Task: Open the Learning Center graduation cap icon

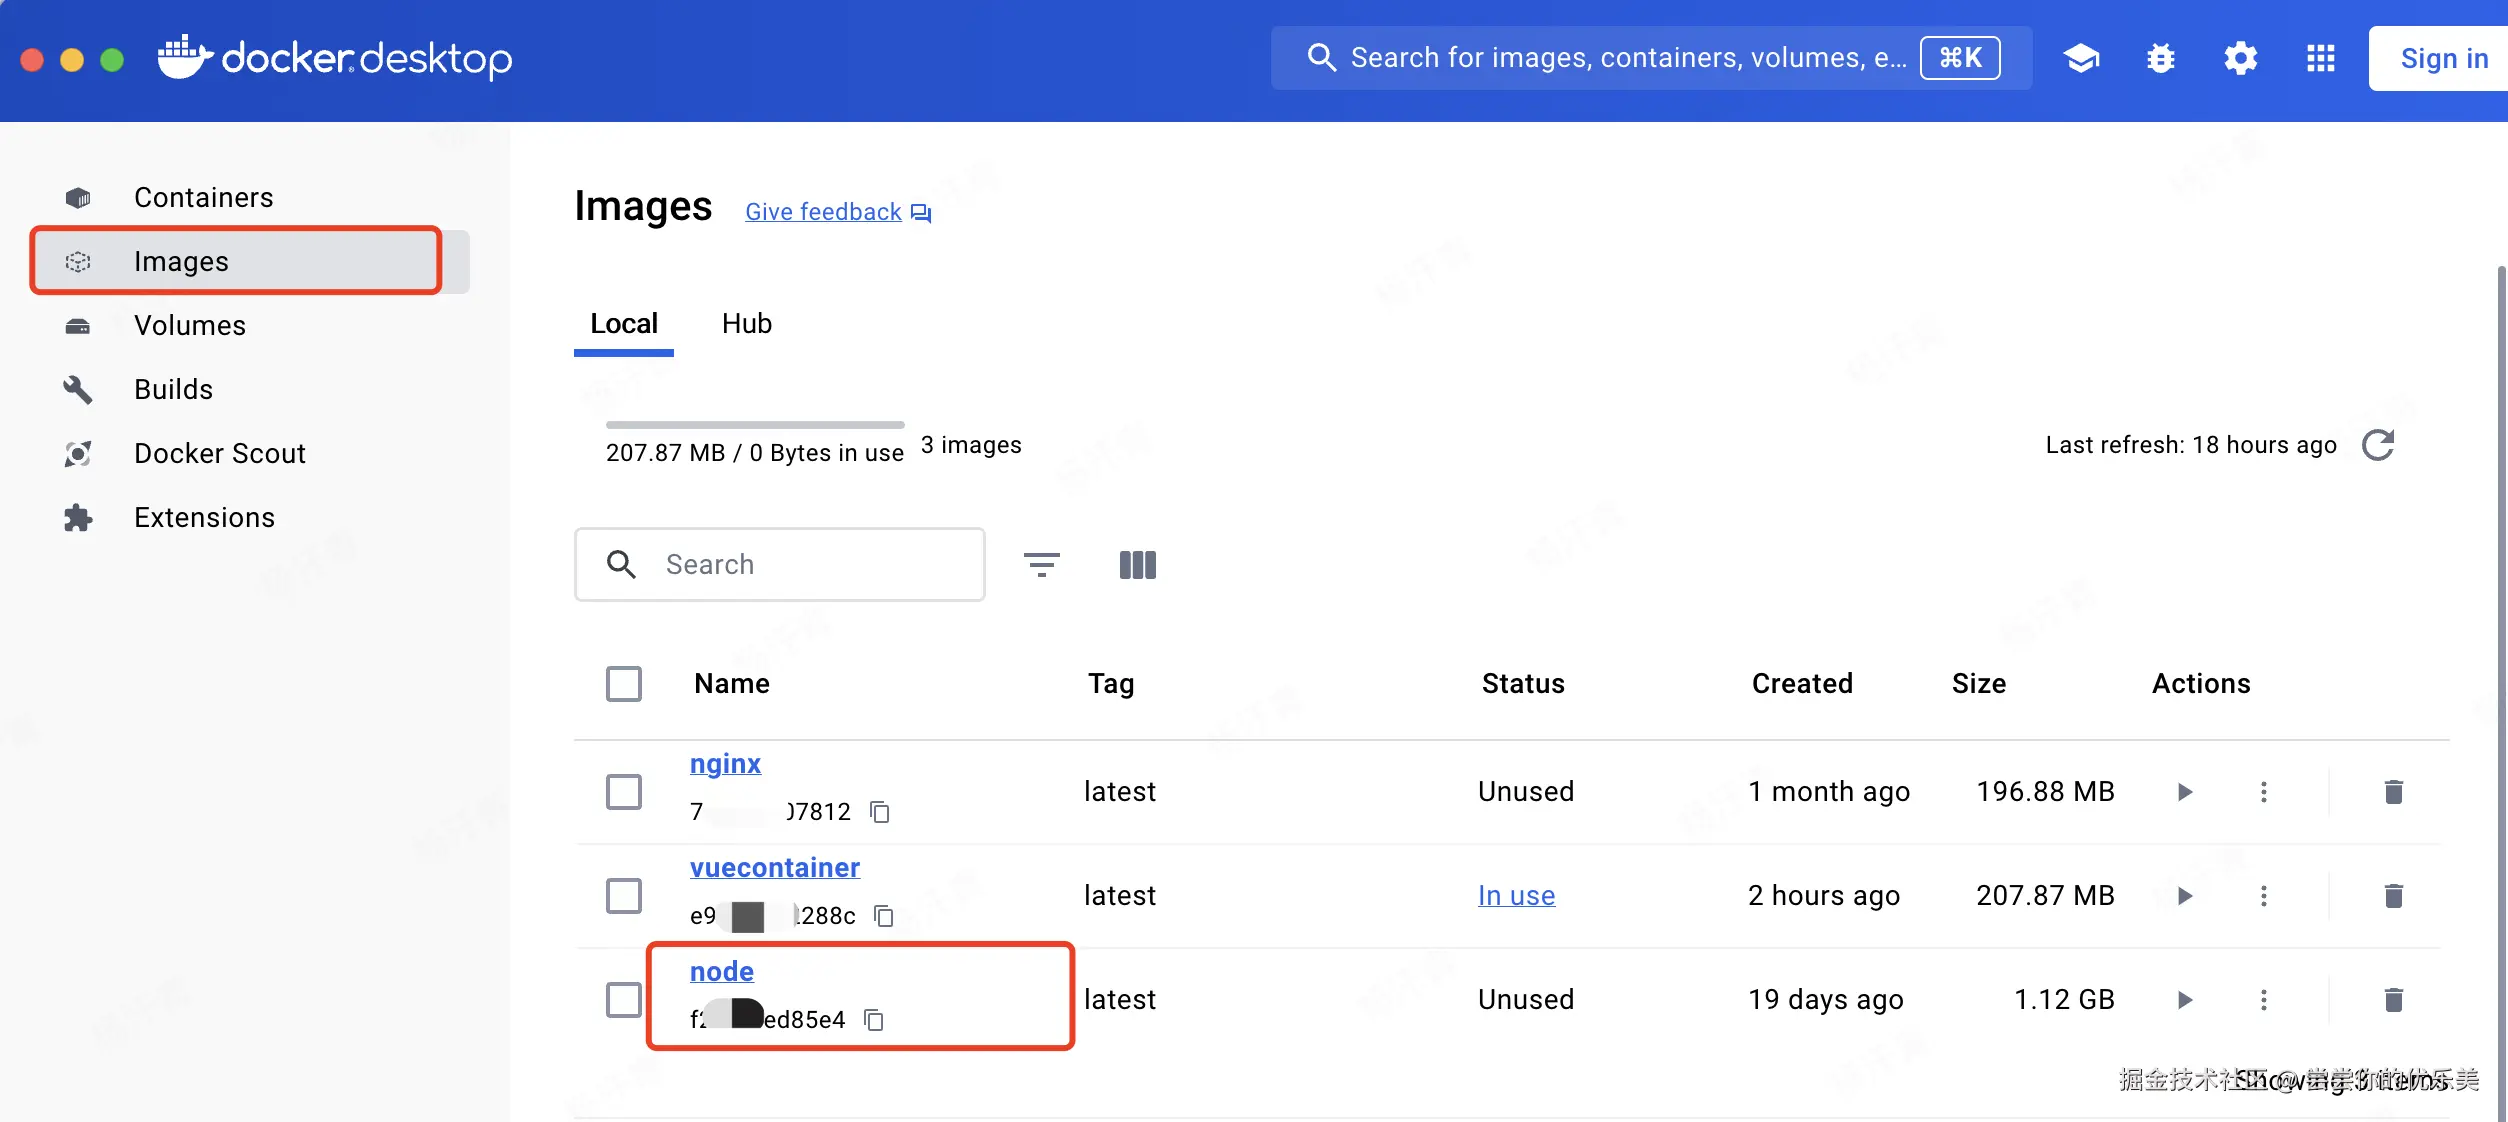Action: click(2081, 59)
